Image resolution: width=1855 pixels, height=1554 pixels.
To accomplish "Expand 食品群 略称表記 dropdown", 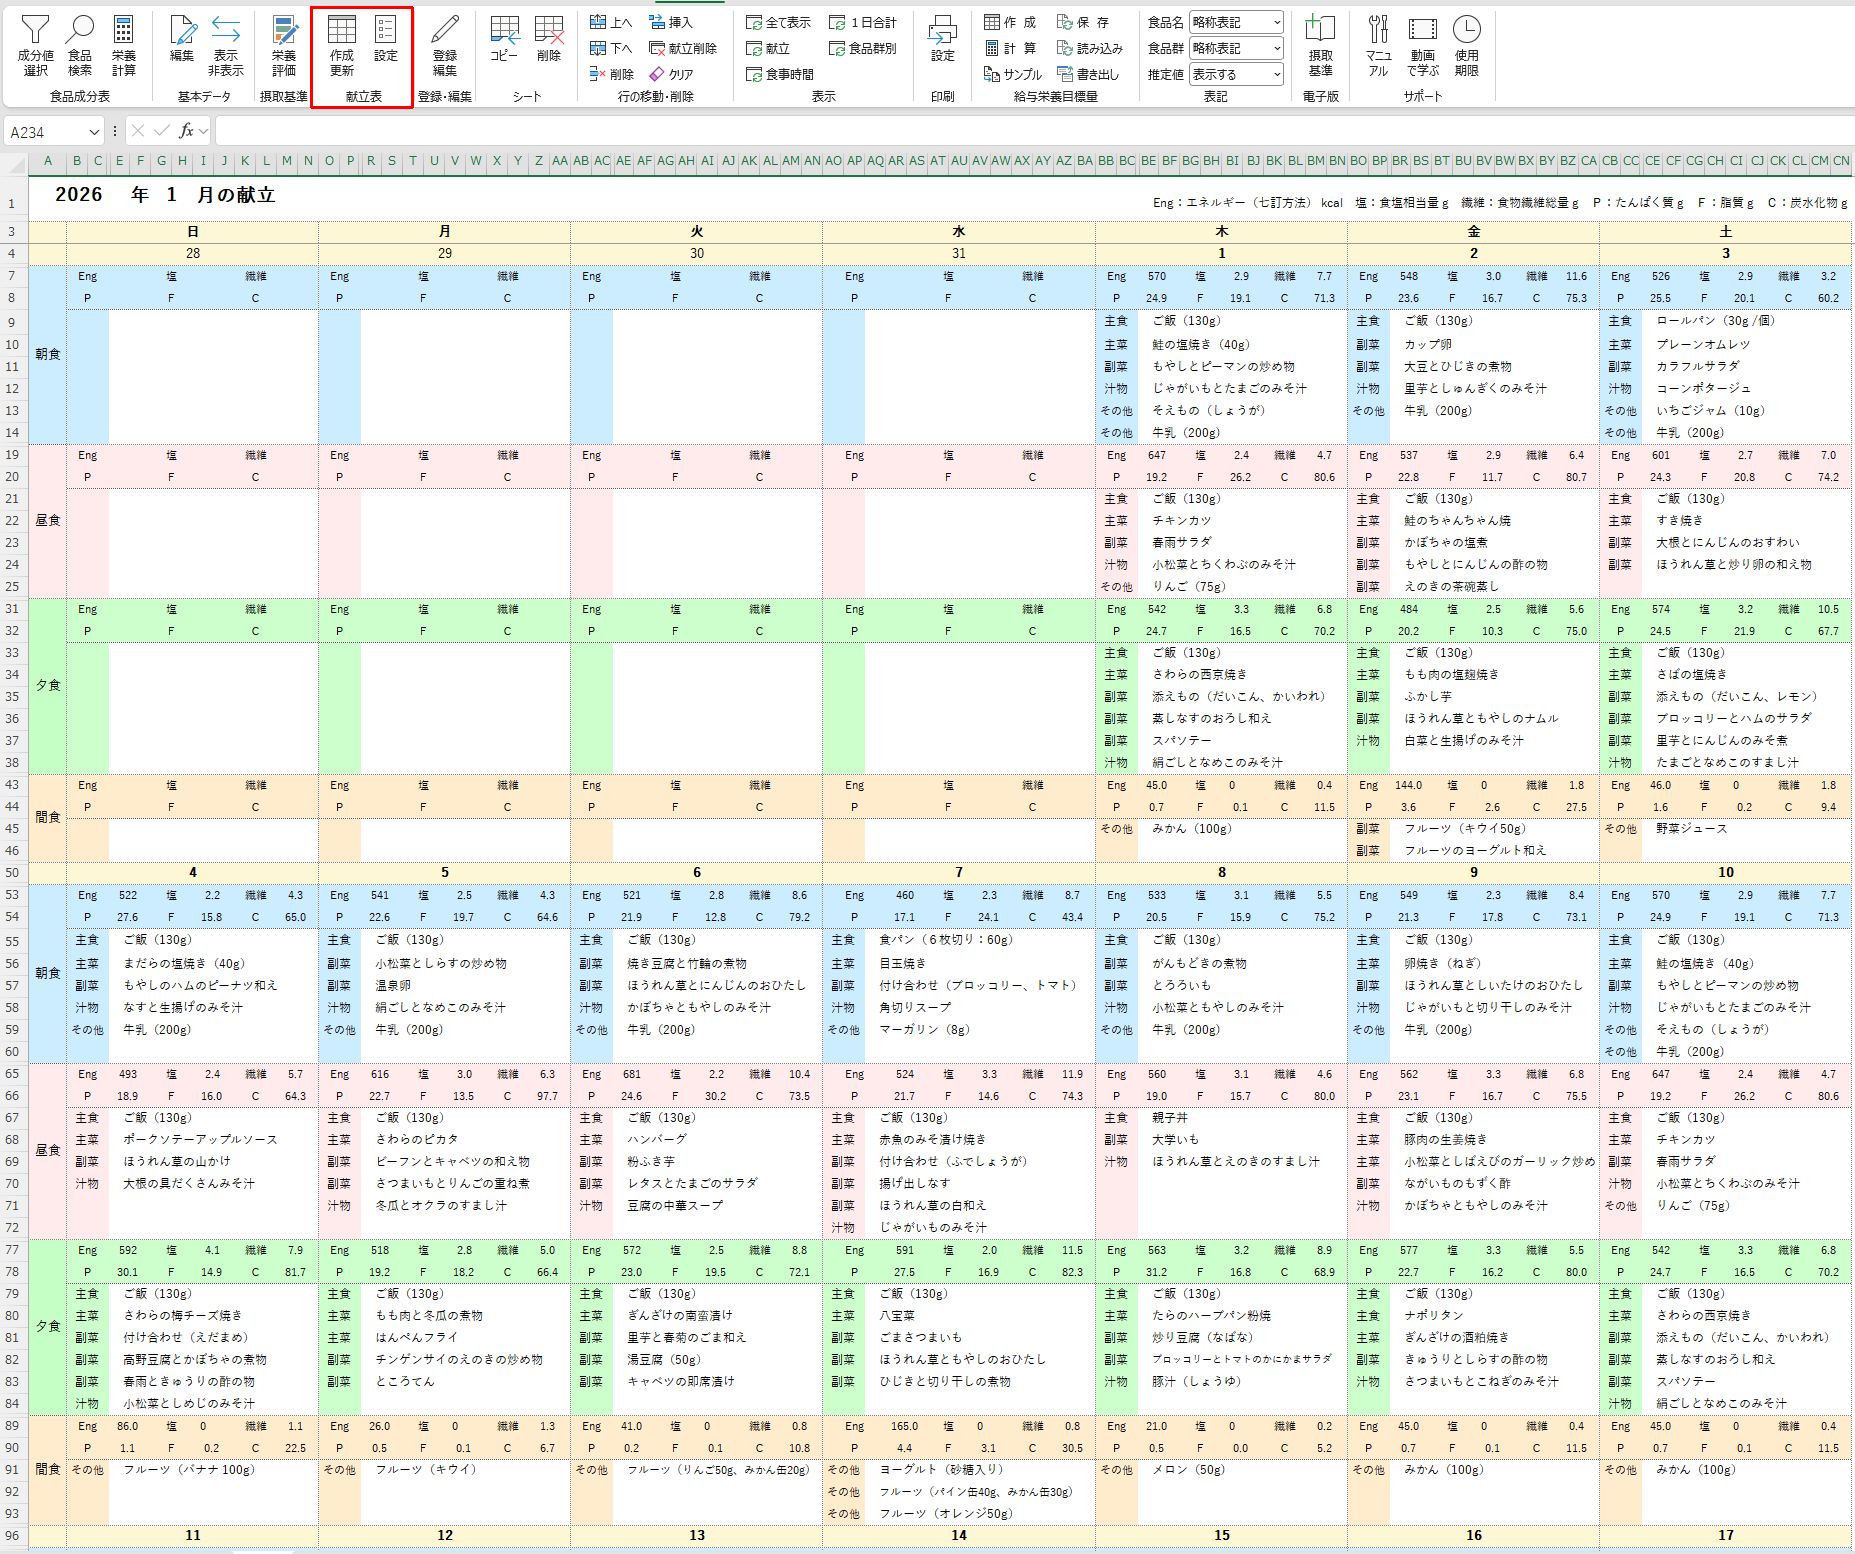I will (x=1236, y=48).
